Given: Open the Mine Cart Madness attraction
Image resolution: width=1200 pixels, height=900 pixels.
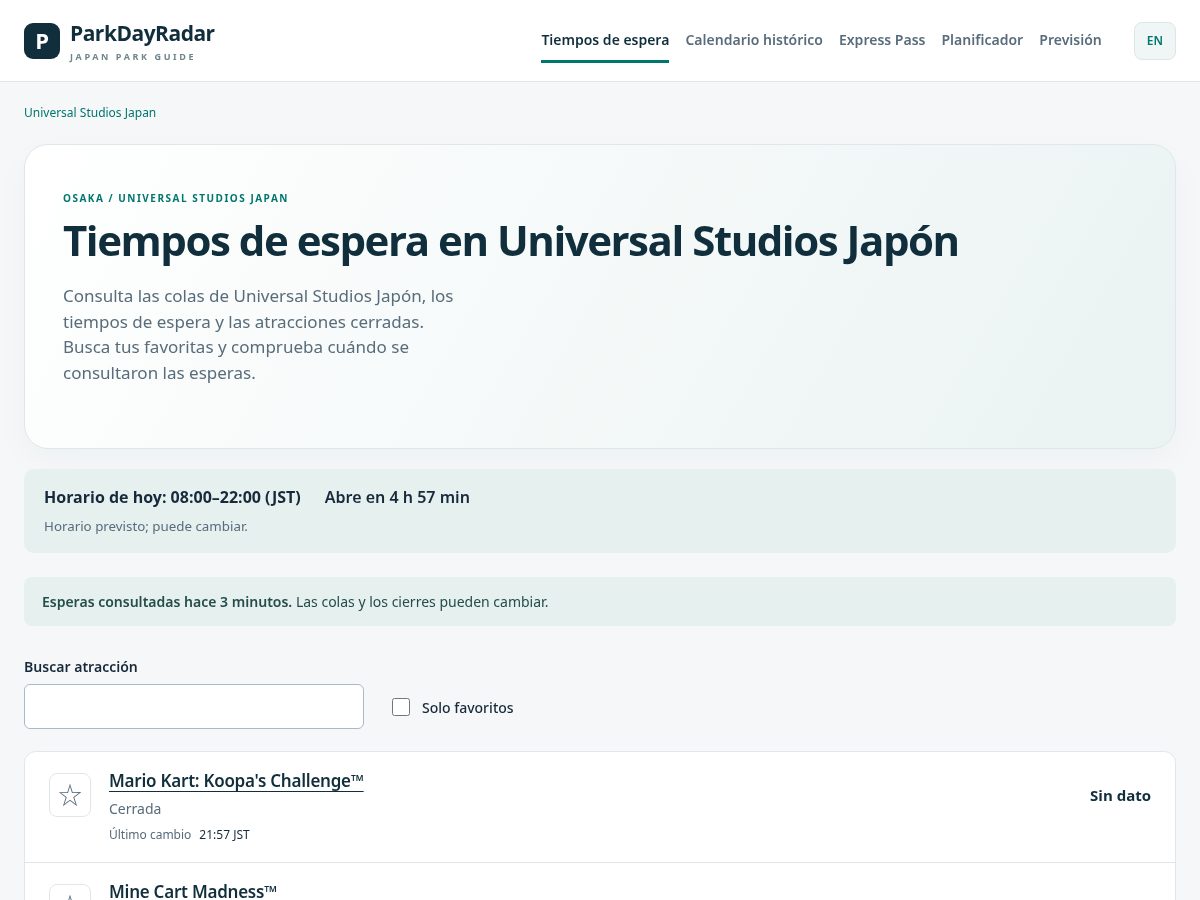Looking at the screenshot, I should point(193,890).
